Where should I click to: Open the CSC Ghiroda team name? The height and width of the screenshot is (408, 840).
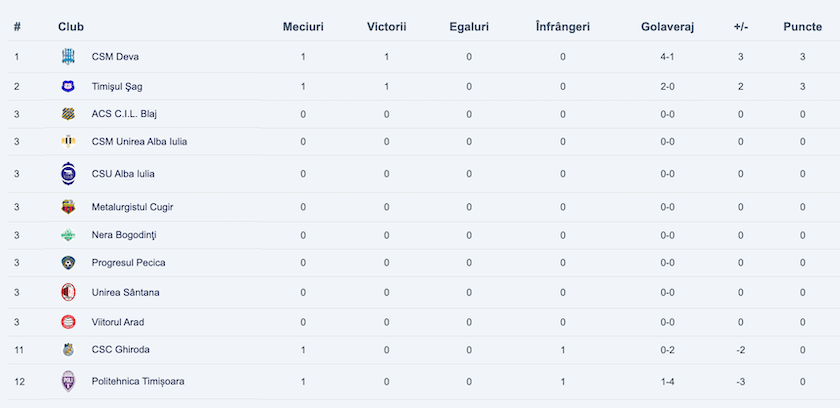(121, 350)
